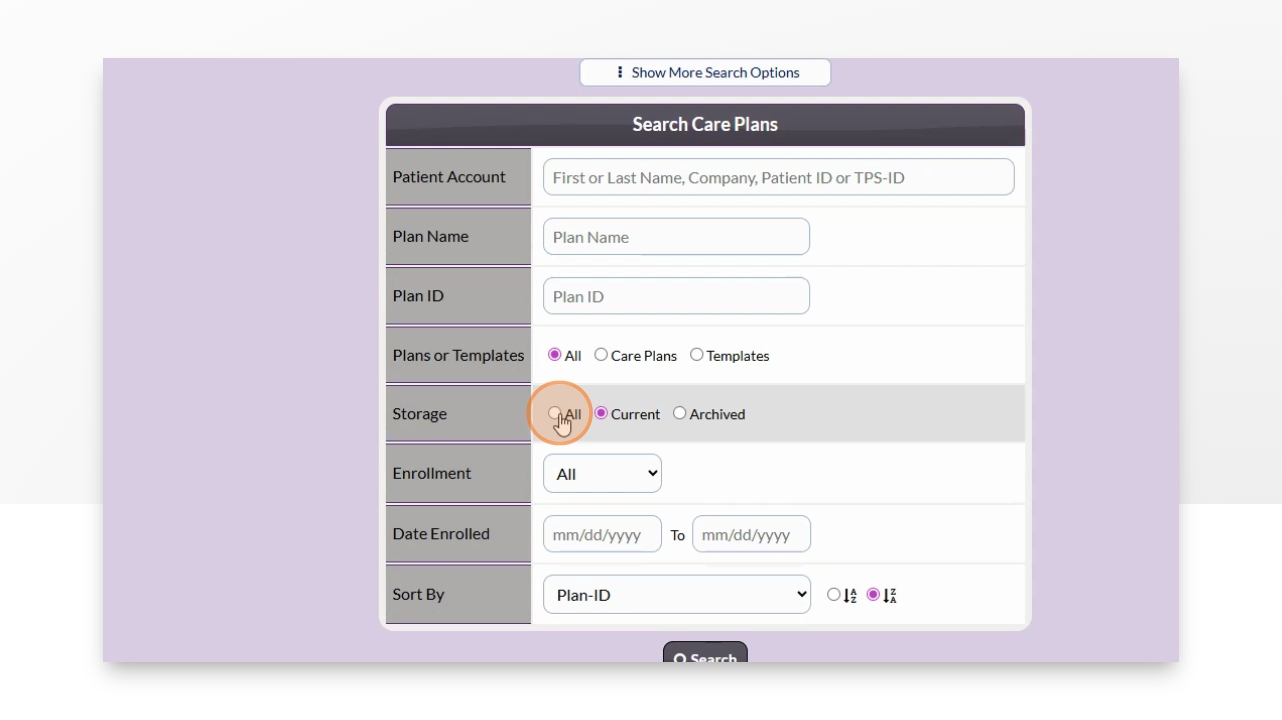Image resolution: width=1282 pixels, height=720 pixels.
Task: Choose Current storage radio button
Action: [601, 413]
